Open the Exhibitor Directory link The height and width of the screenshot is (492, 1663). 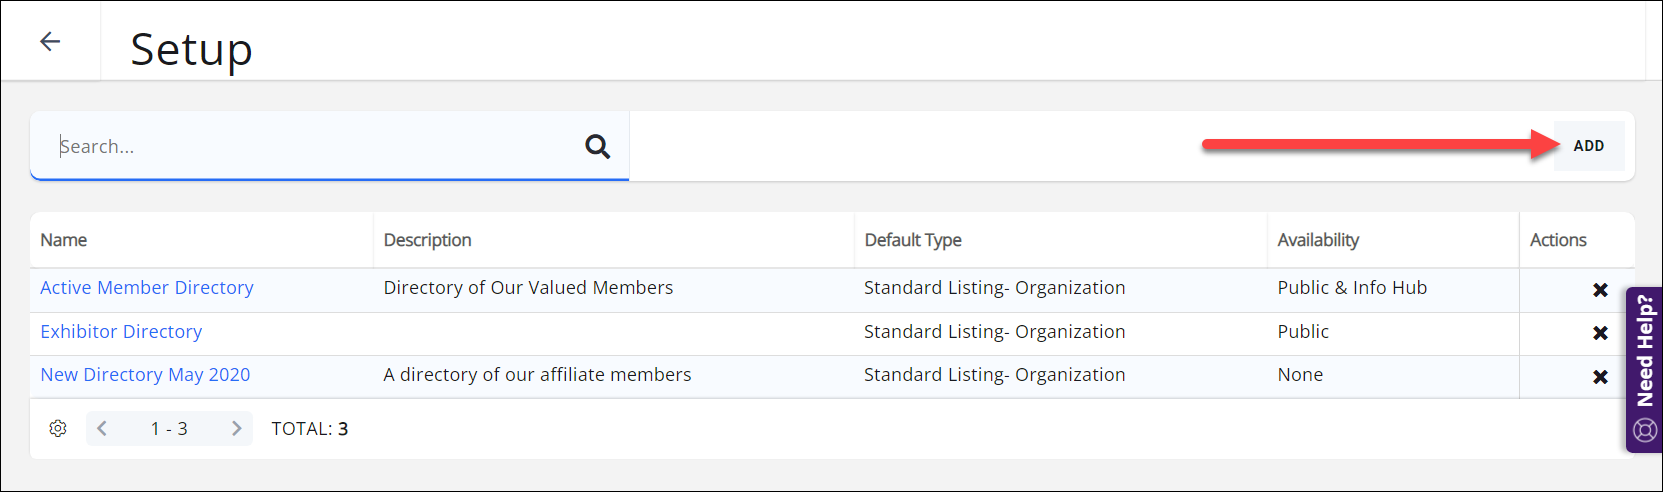[x=121, y=332]
